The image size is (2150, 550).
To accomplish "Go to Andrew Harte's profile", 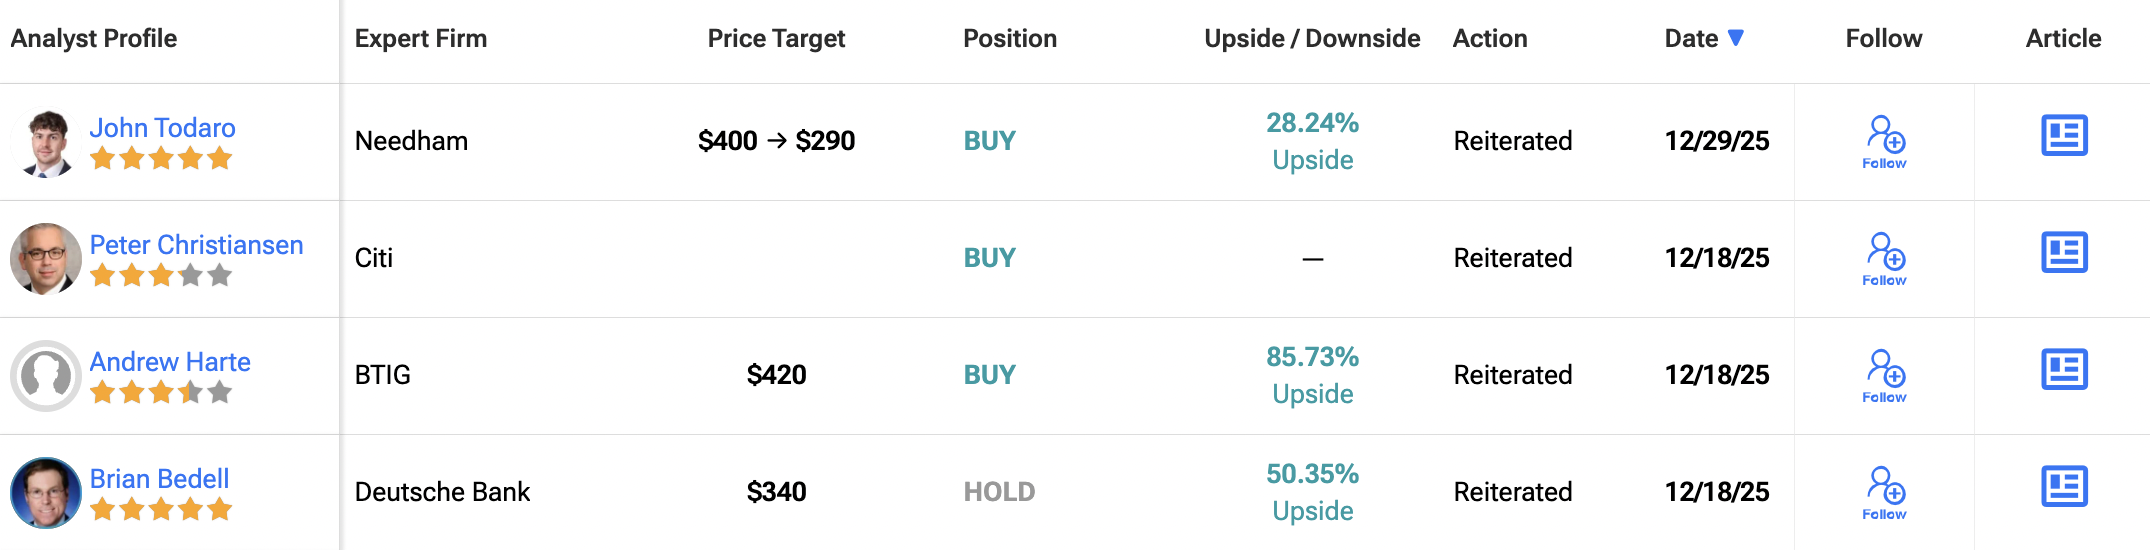I will 170,362.
